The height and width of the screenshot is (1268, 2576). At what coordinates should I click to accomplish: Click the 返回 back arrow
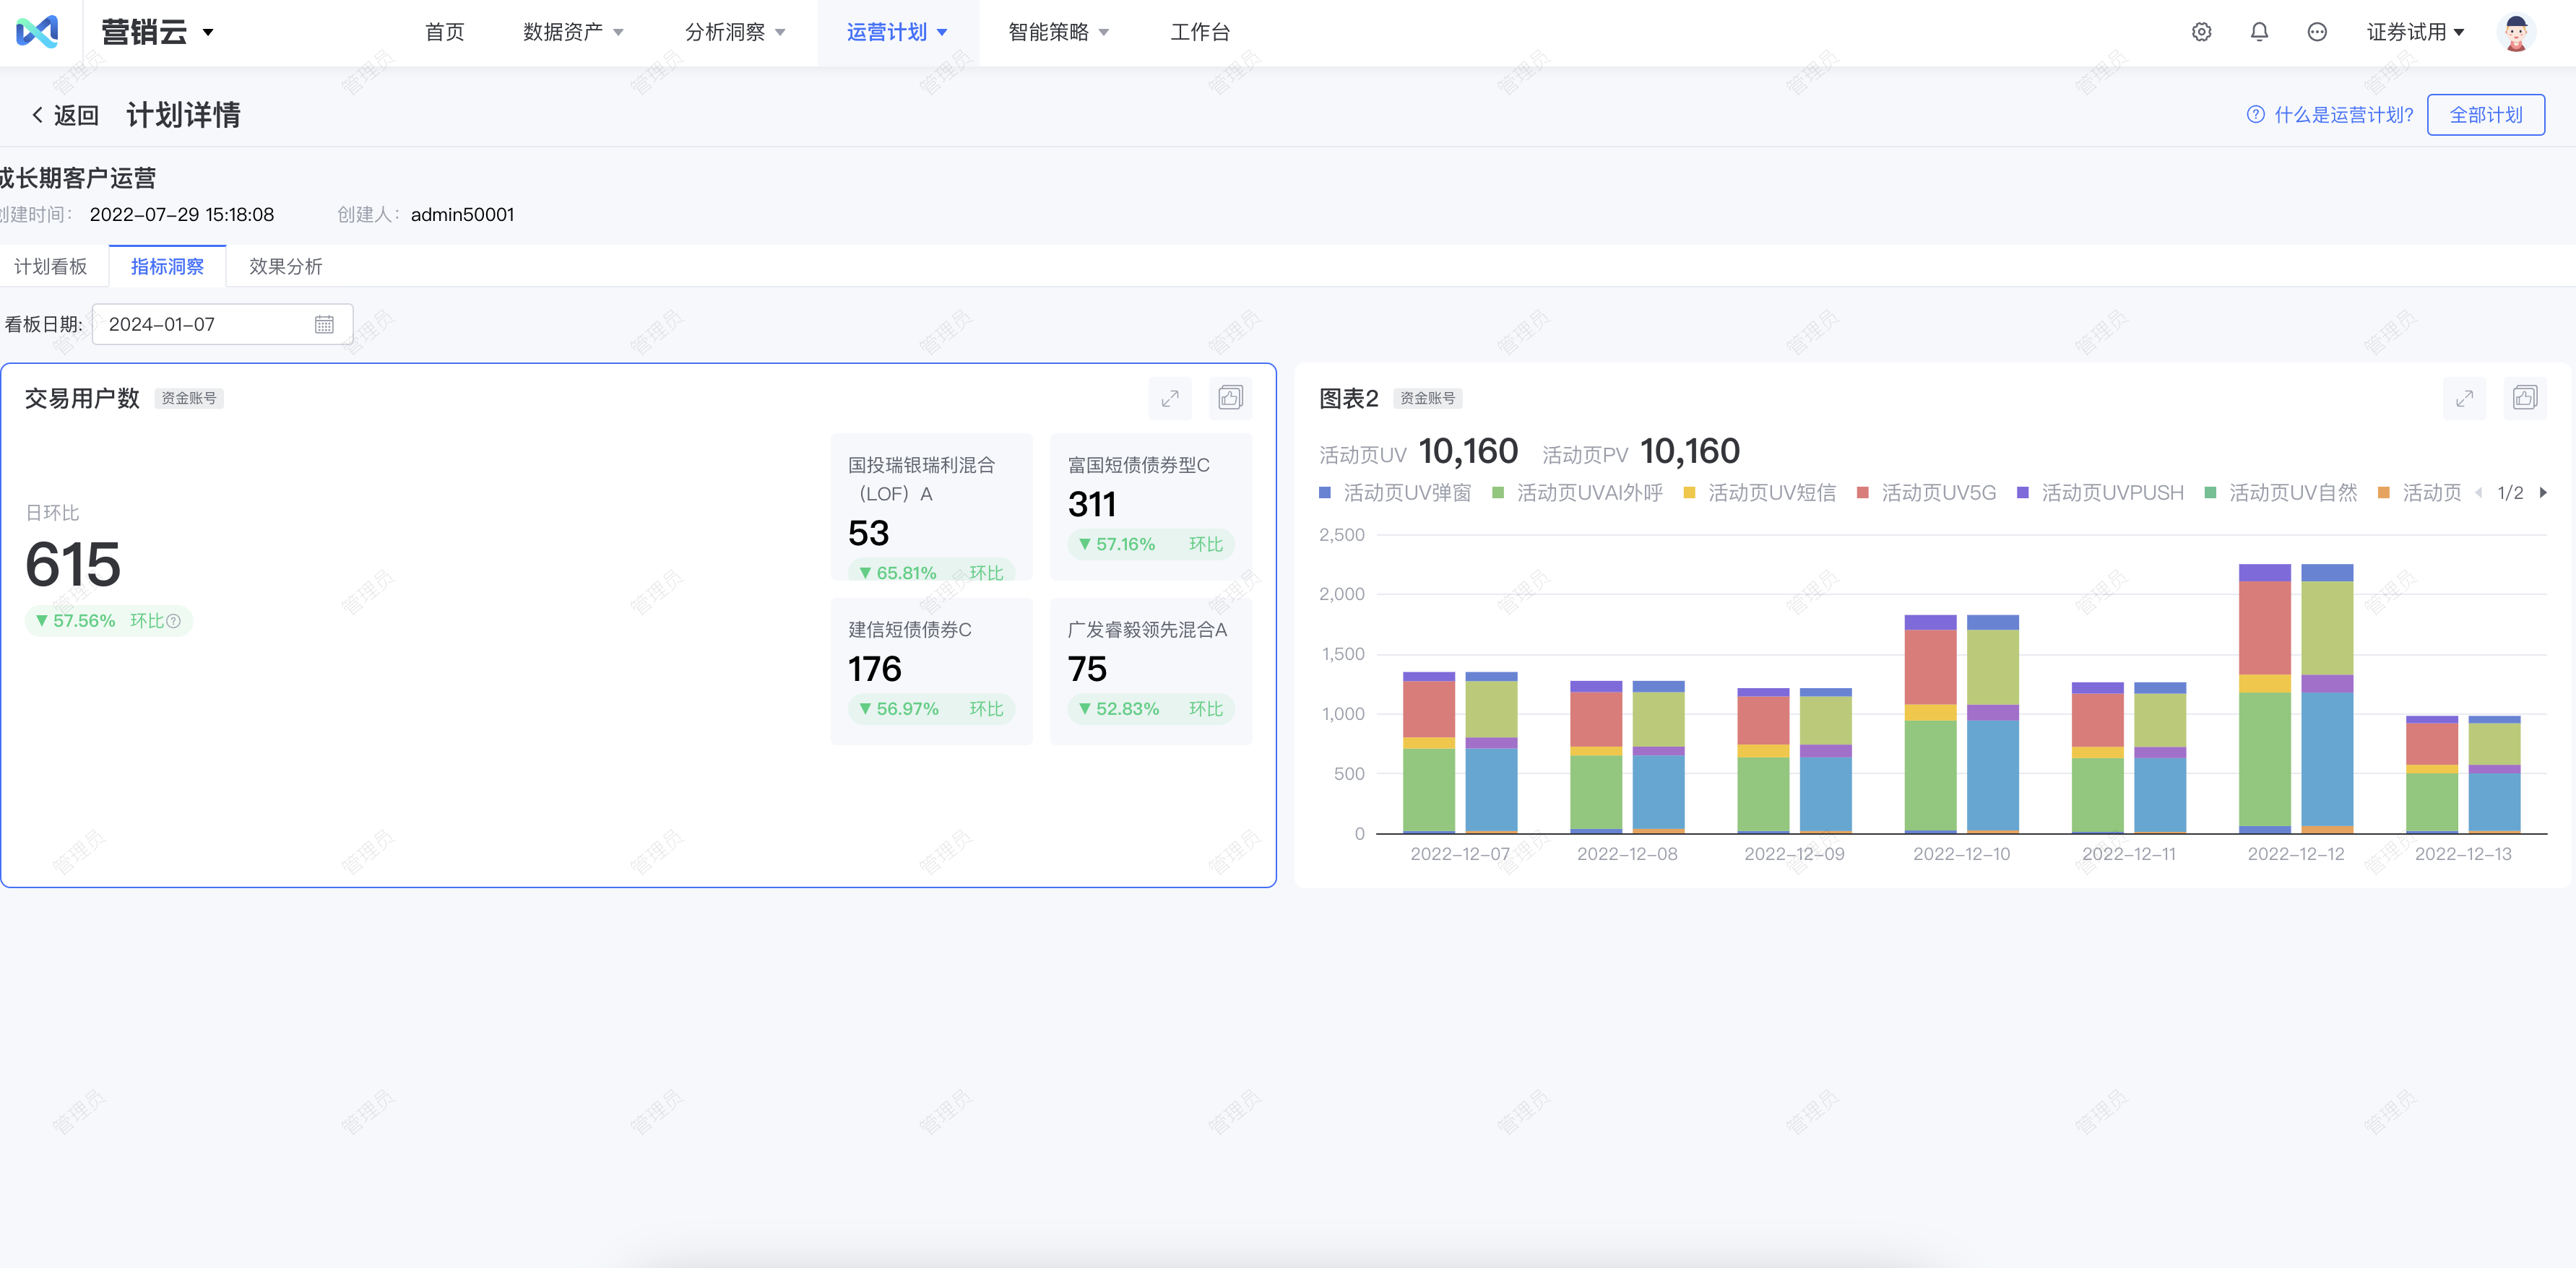38,115
